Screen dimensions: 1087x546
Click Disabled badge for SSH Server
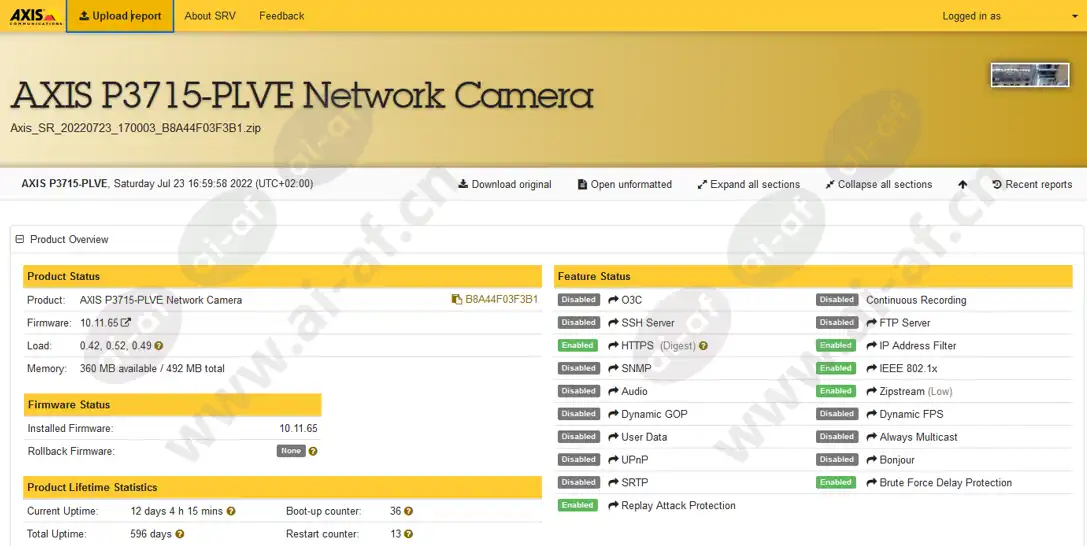tap(578, 323)
